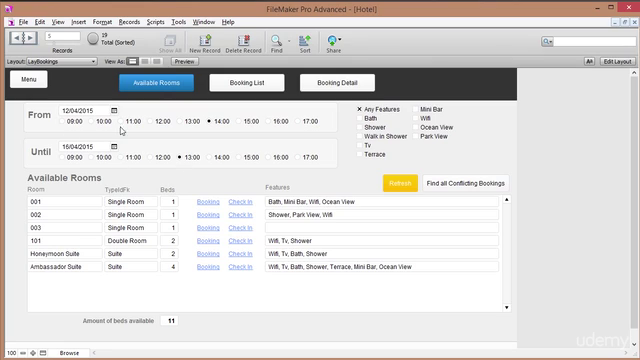Switch to Form view icon

[x=132, y=62]
